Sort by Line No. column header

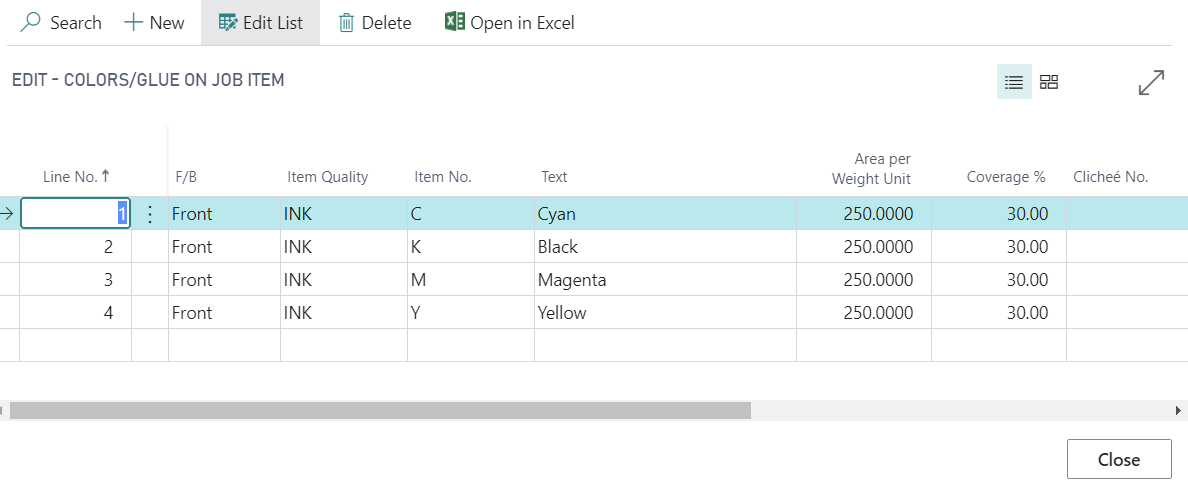(x=76, y=177)
